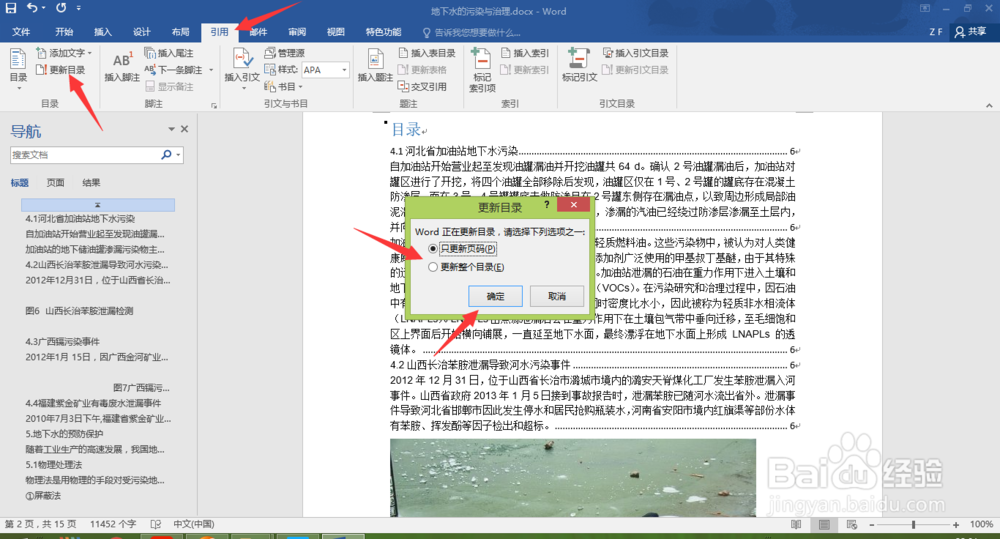Open the APA style dropdown
This screenshot has width=1000, height=539.
point(344,70)
